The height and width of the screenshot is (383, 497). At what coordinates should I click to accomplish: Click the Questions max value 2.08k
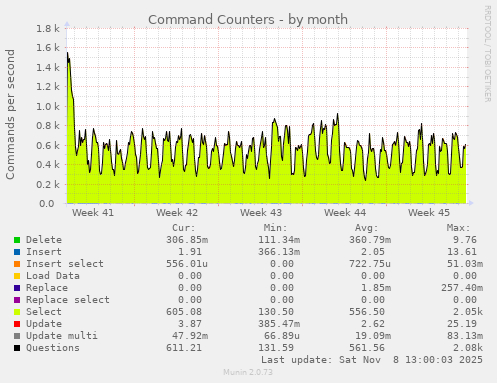pos(468,348)
